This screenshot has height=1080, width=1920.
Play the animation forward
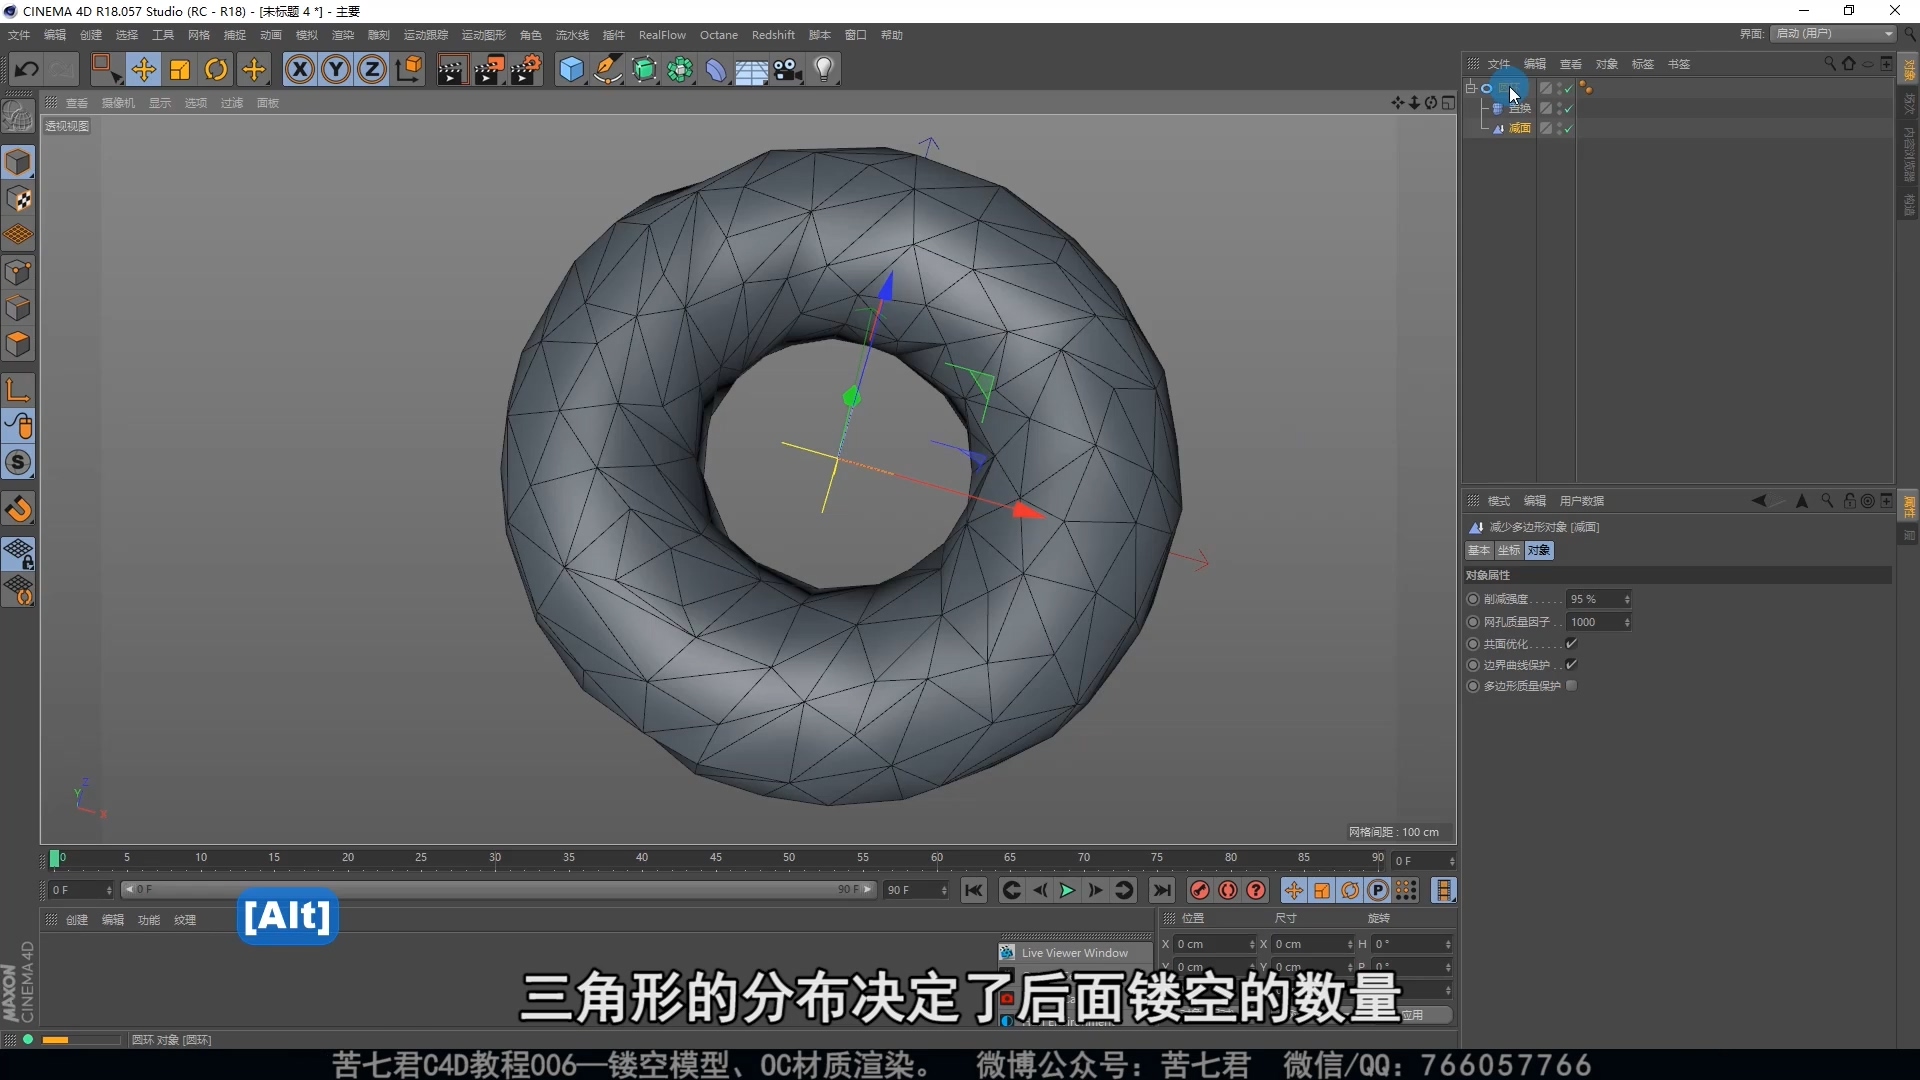1067,890
